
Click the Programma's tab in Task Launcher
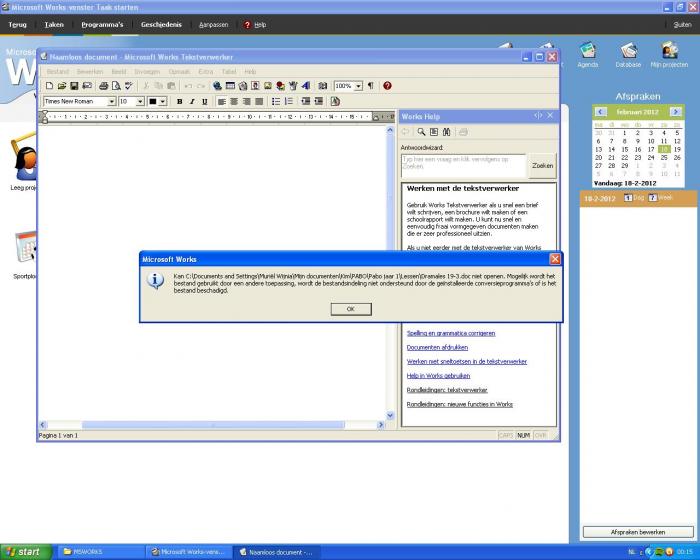tap(102, 25)
